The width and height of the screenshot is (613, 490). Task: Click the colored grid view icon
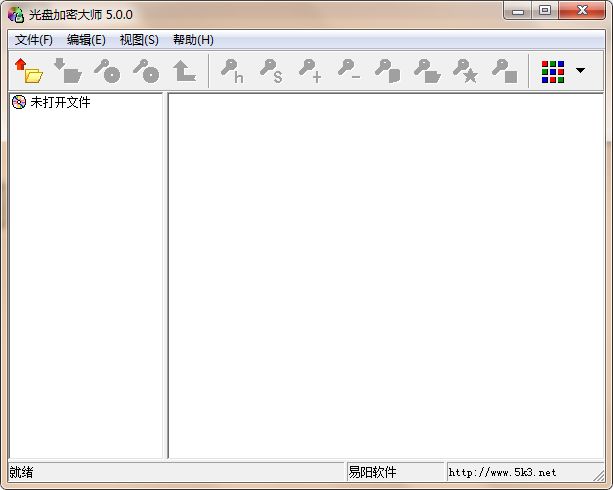pyautogui.click(x=552, y=71)
